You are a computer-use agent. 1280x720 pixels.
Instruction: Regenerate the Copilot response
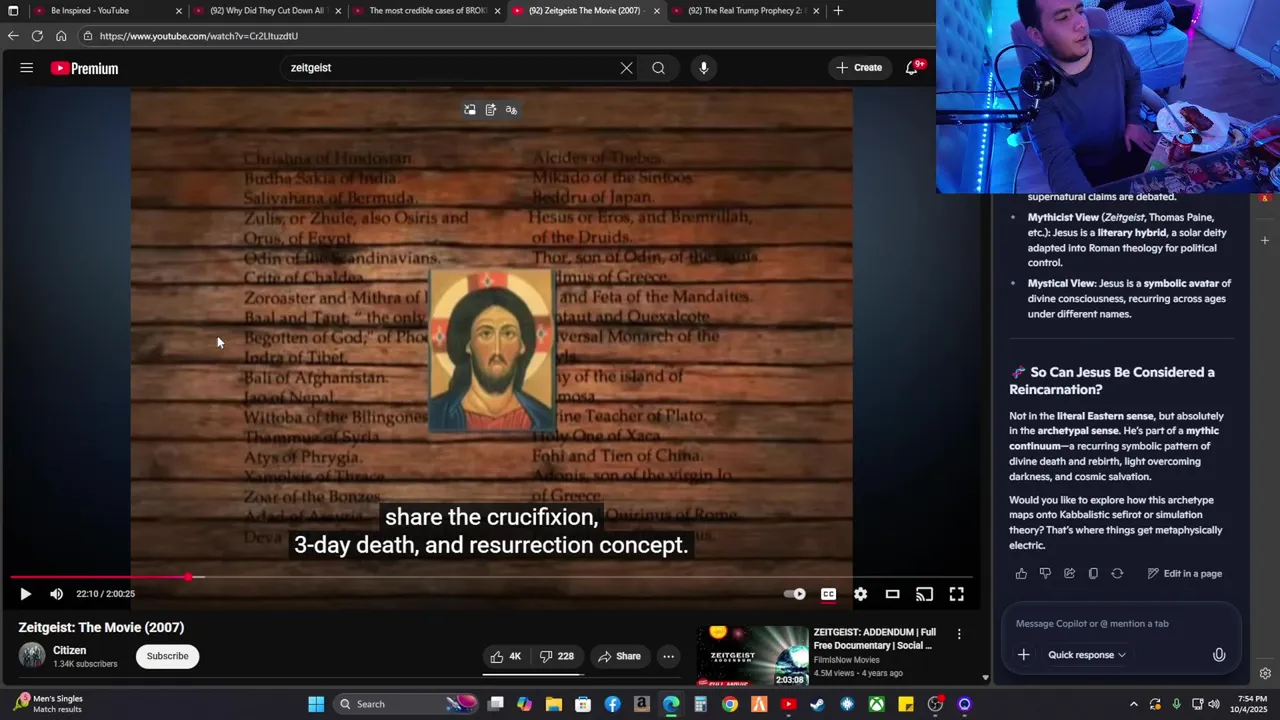pos(1117,574)
